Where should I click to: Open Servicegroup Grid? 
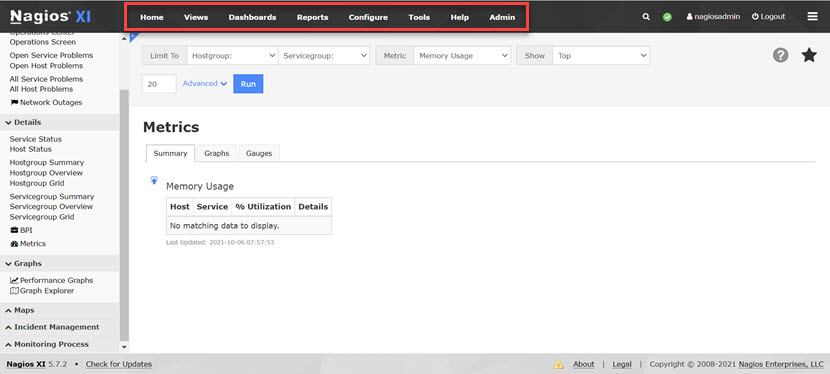(42, 217)
